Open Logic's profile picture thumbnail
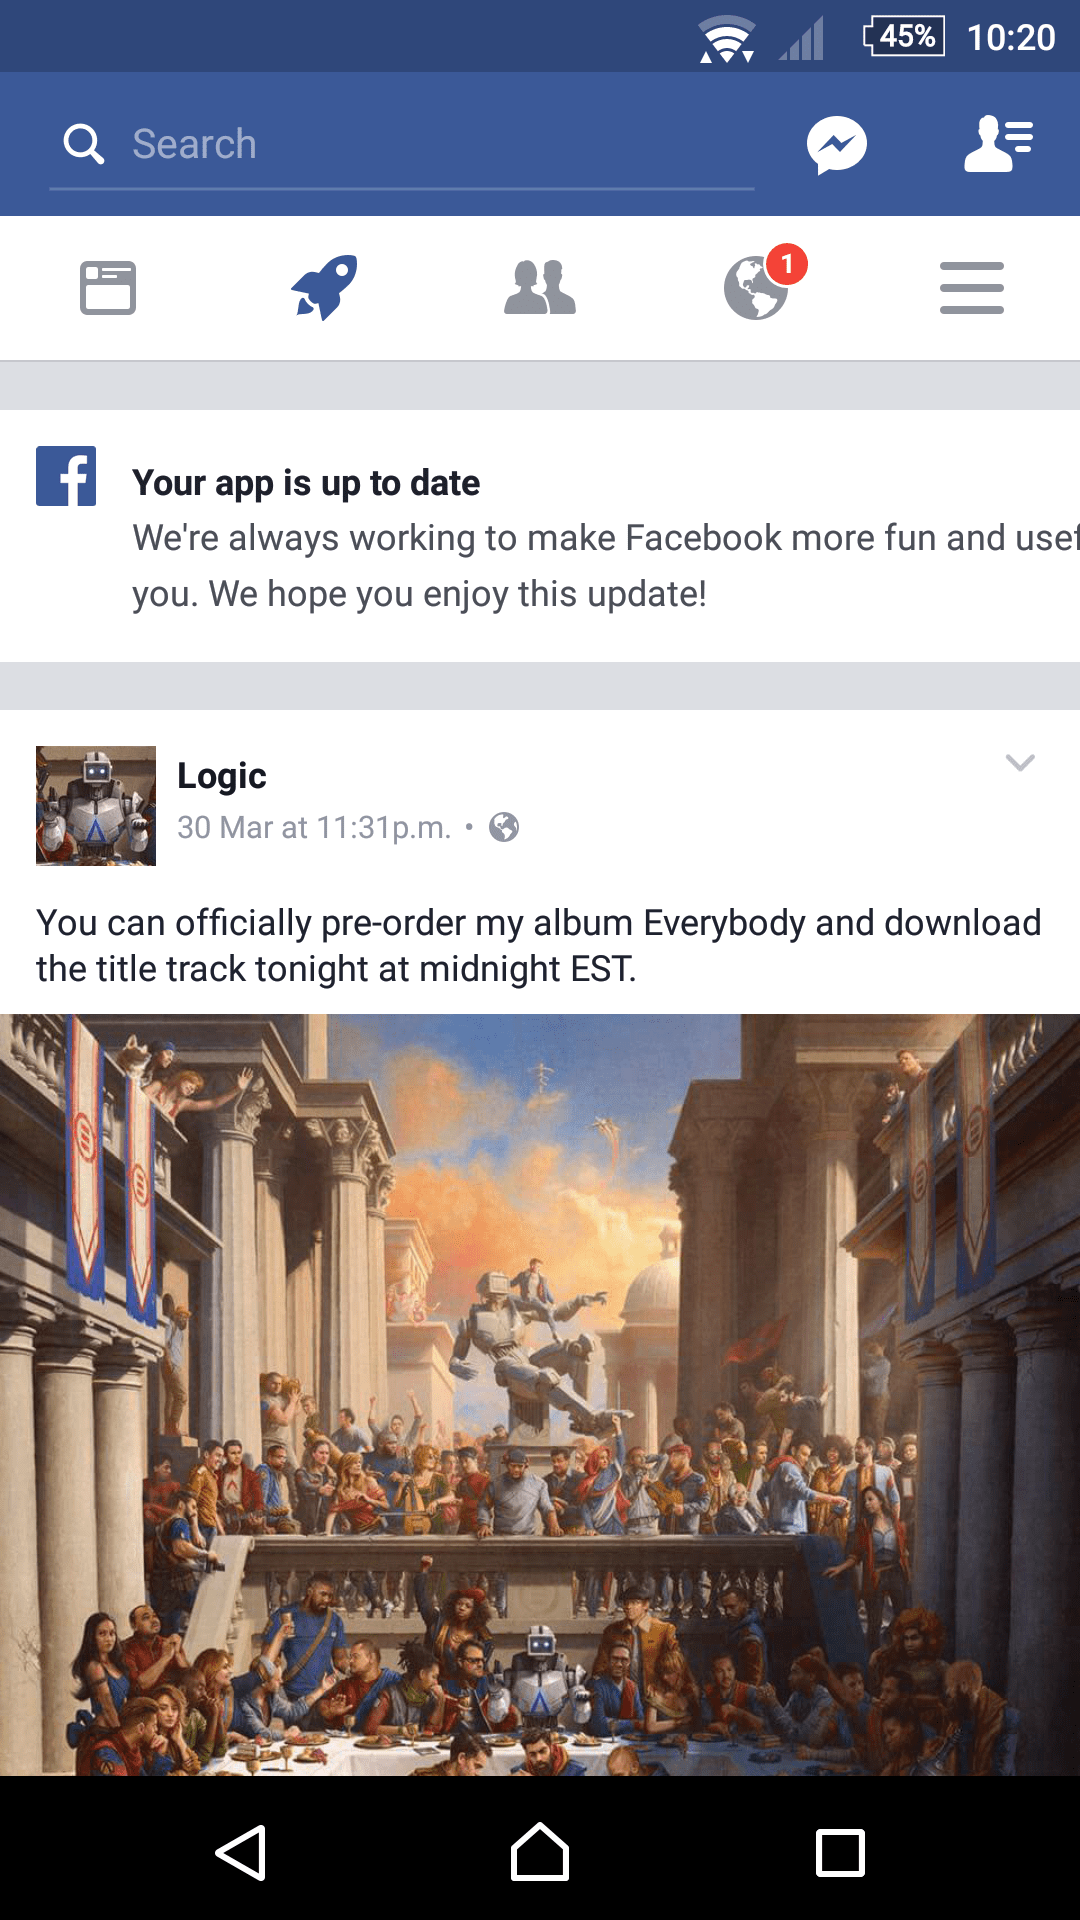The width and height of the screenshot is (1080, 1920). coord(96,806)
